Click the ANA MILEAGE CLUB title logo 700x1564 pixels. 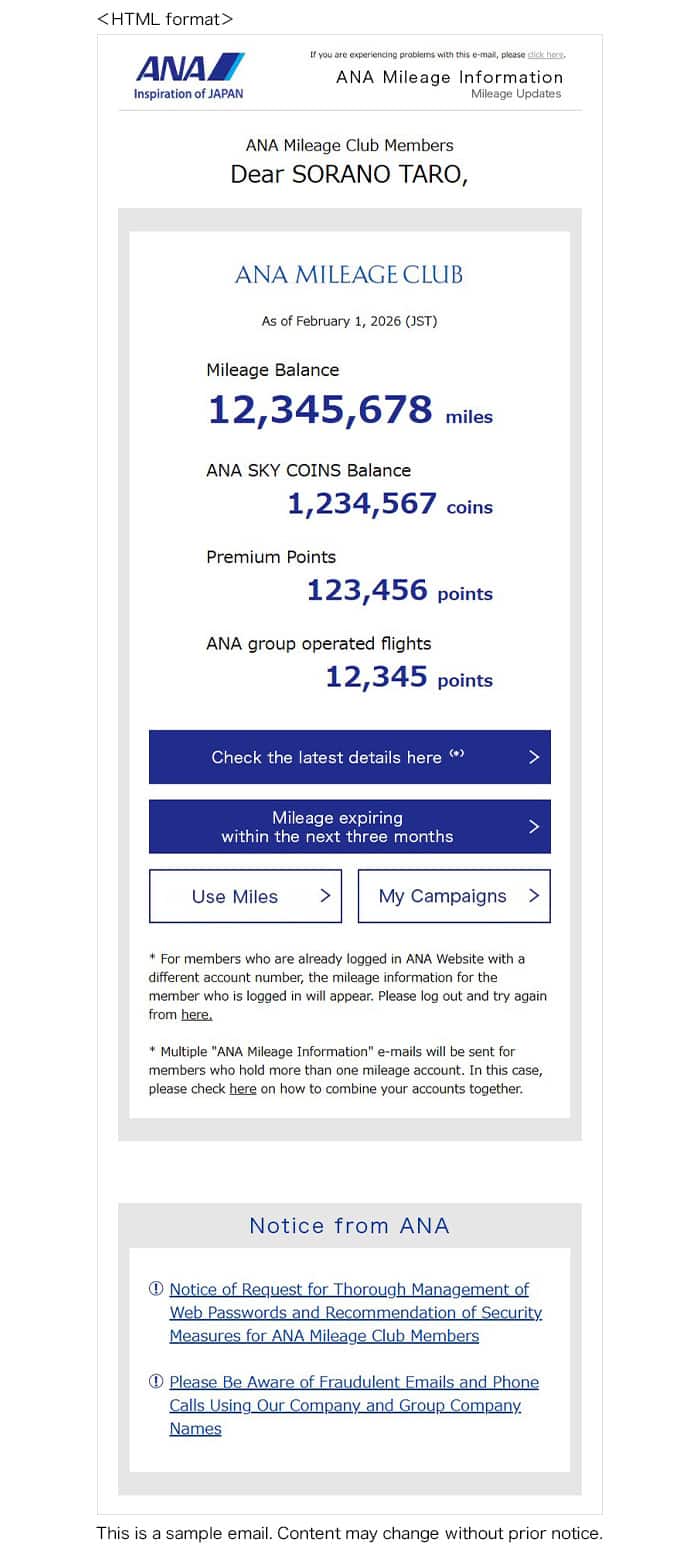coord(349,274)
